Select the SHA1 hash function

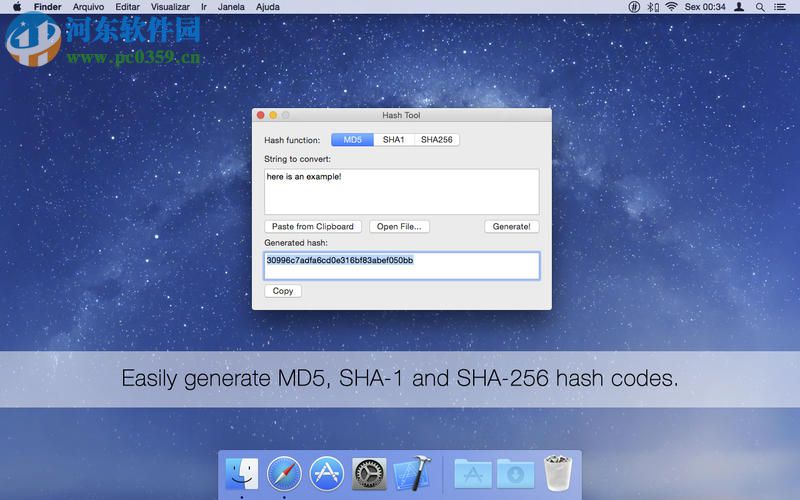pyautogui.click(x=393, y=139)
